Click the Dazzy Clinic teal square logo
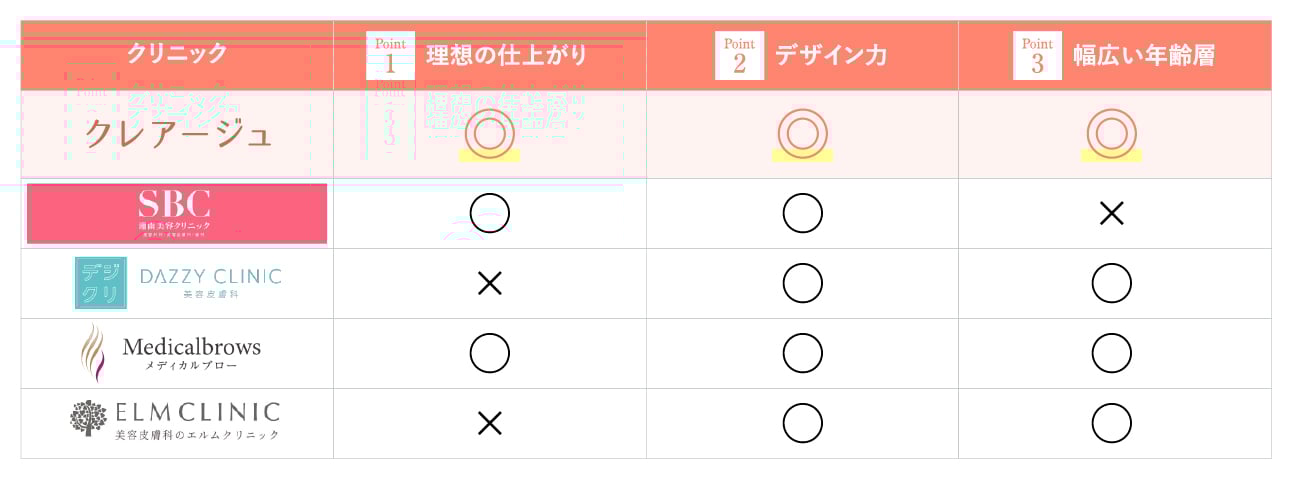1292x479 pixels. pyautogui.click(x=100, y=283)
